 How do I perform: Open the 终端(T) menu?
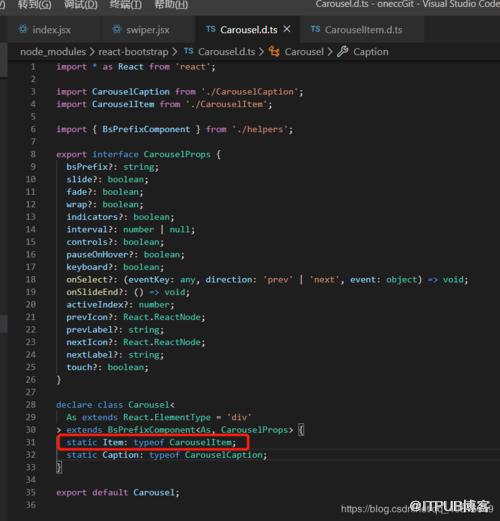(125, 4)
